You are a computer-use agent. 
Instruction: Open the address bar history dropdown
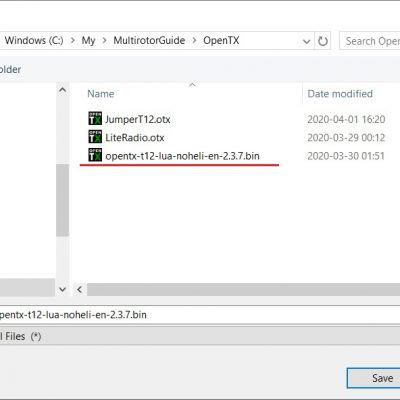[x=306, y=41]
